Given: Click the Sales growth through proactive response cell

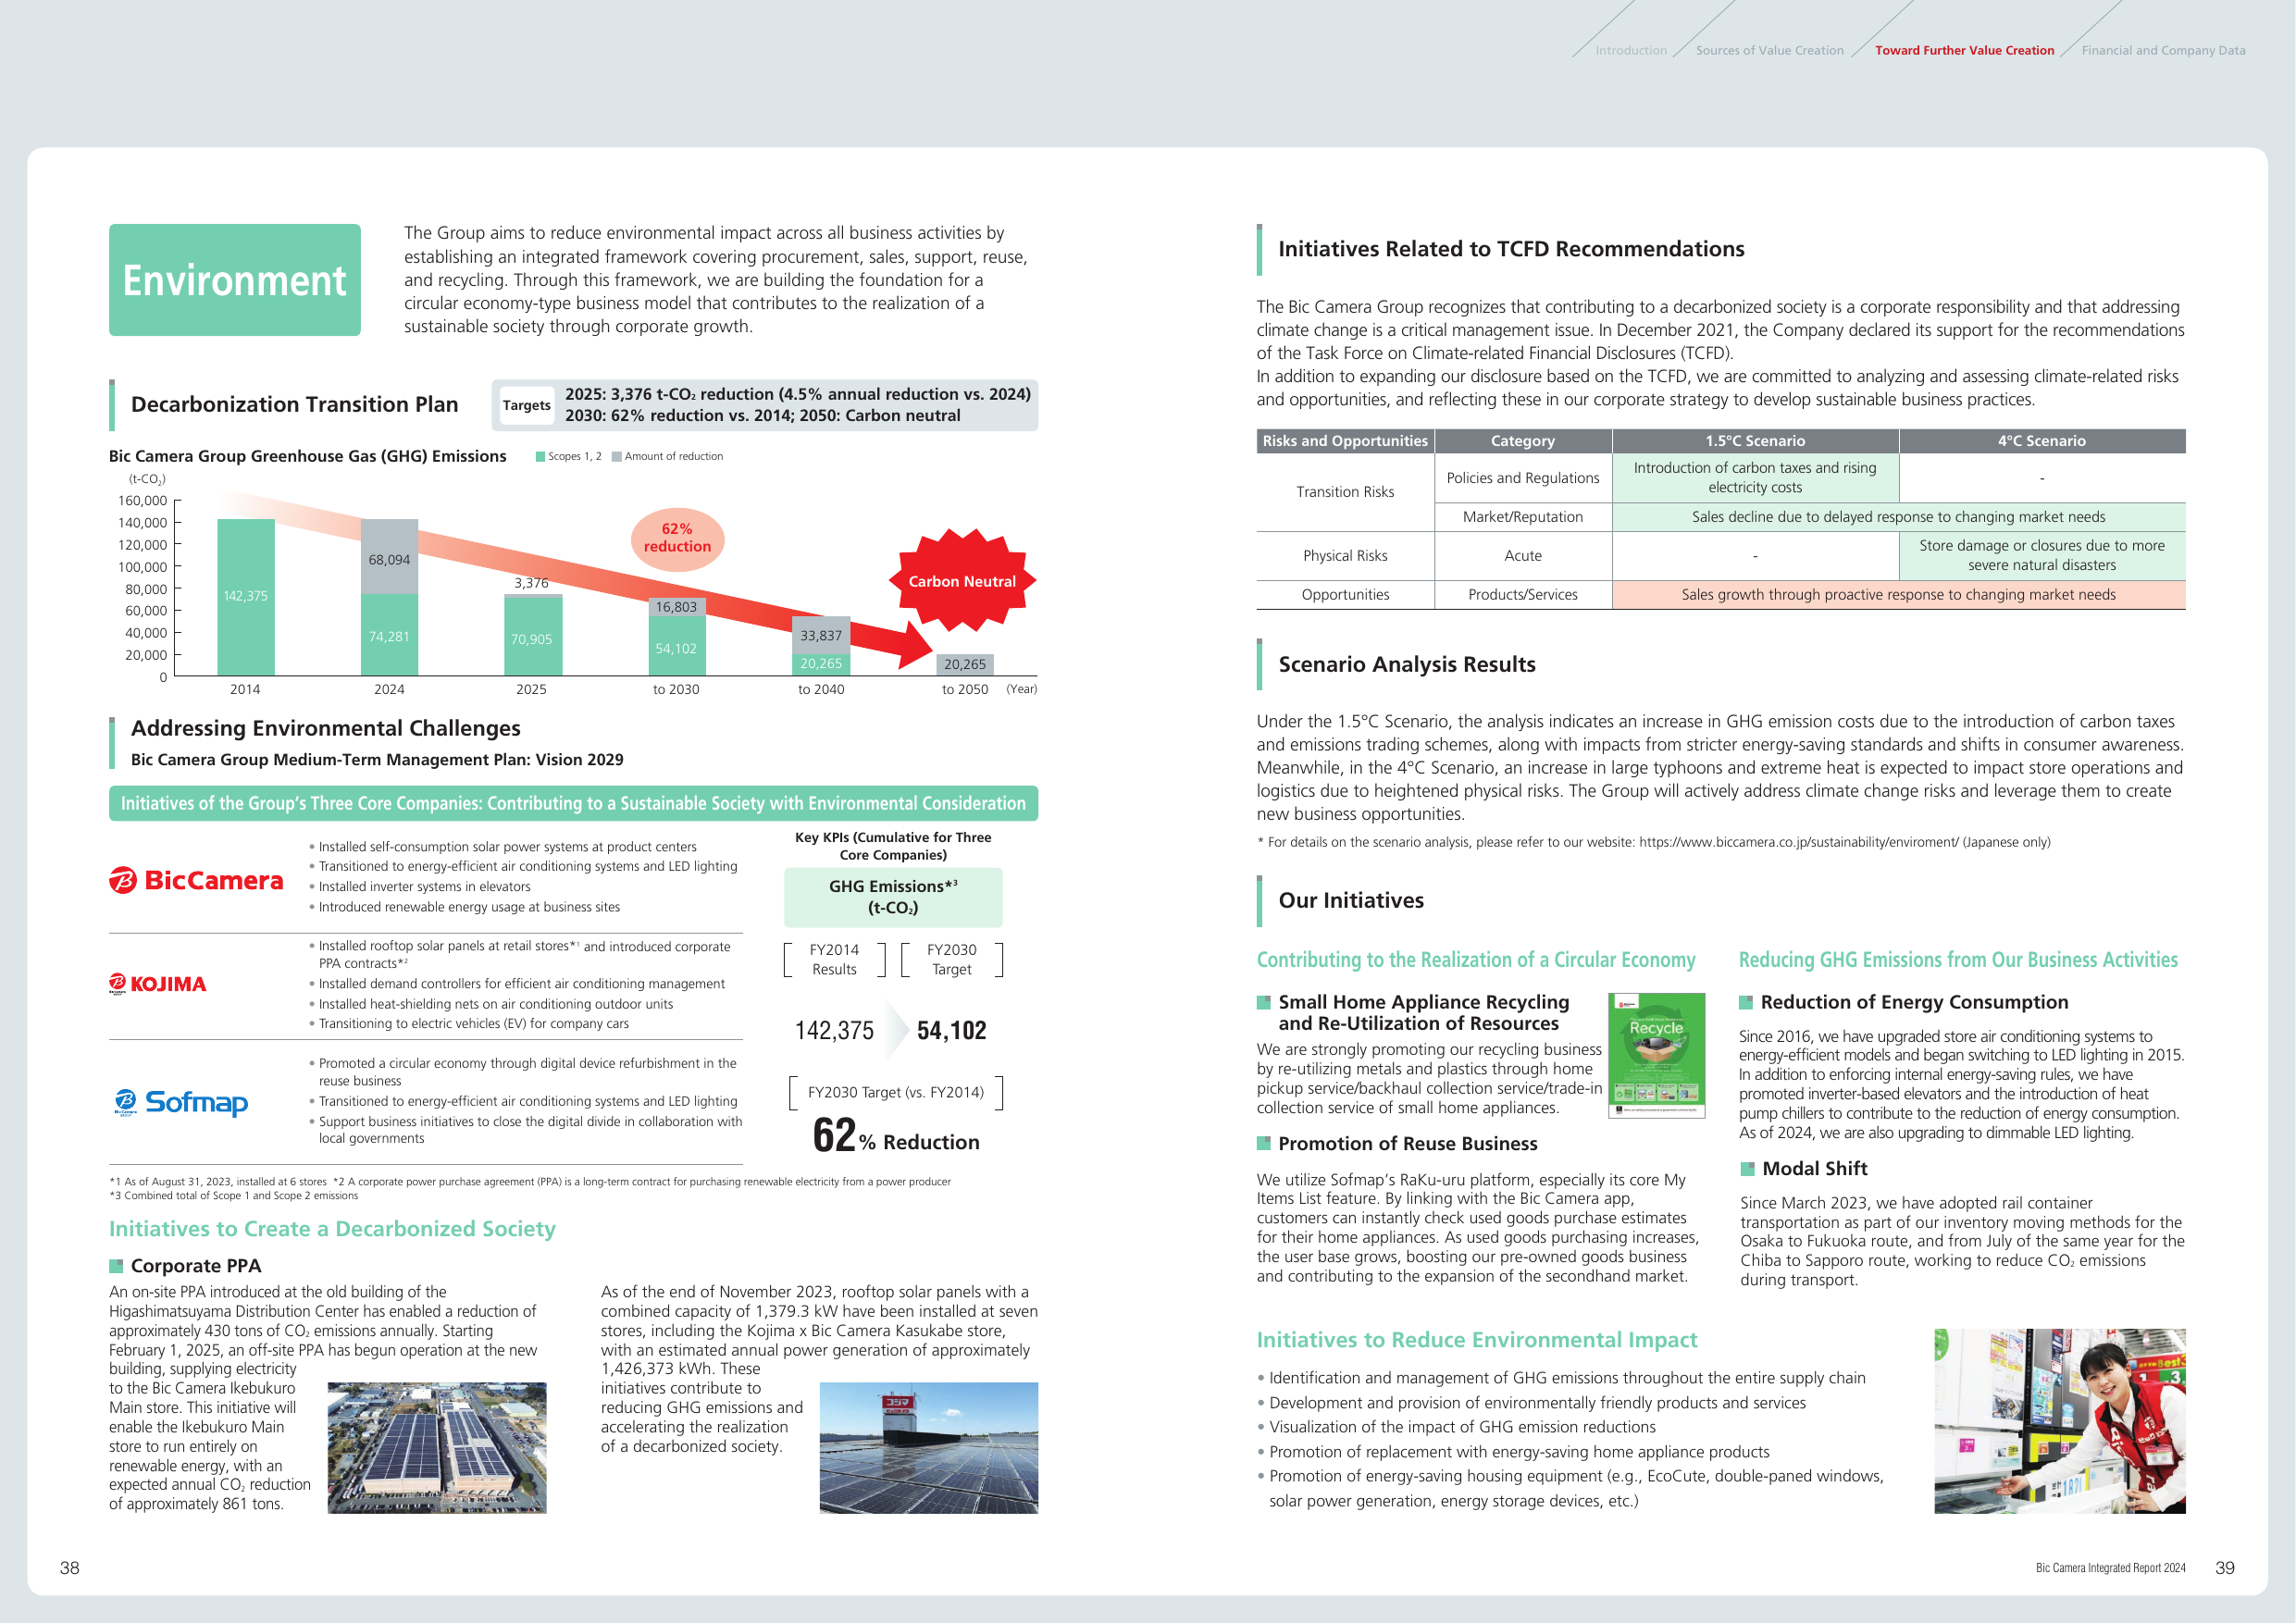Looking at the screenshot, I should 1898,595.
